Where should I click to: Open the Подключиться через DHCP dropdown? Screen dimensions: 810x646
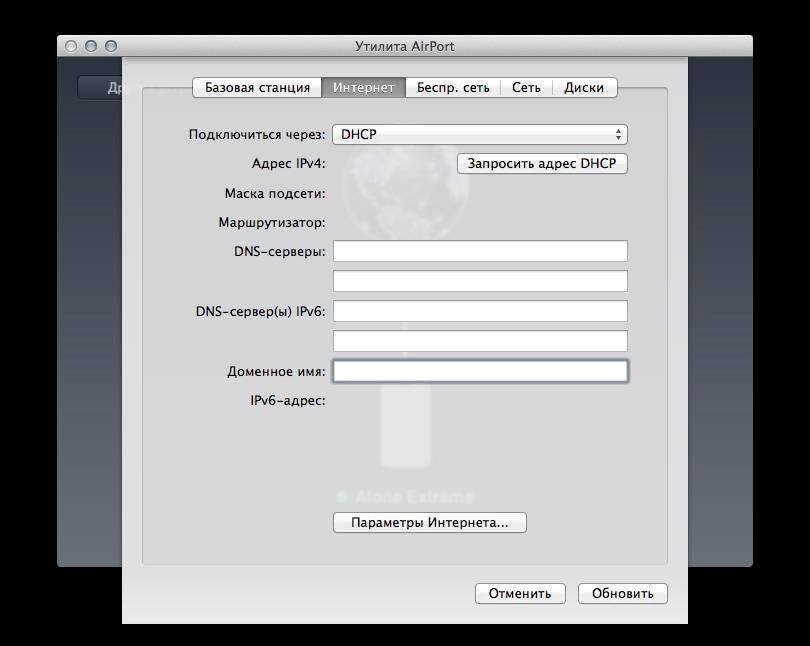[480, 134]
